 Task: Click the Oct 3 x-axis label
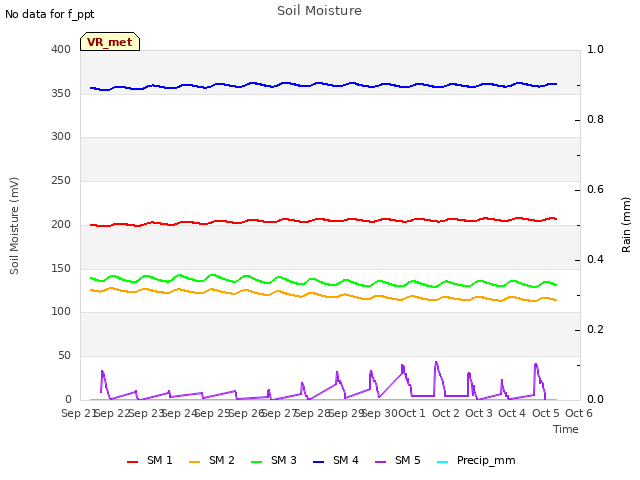(x=479, y=413)
